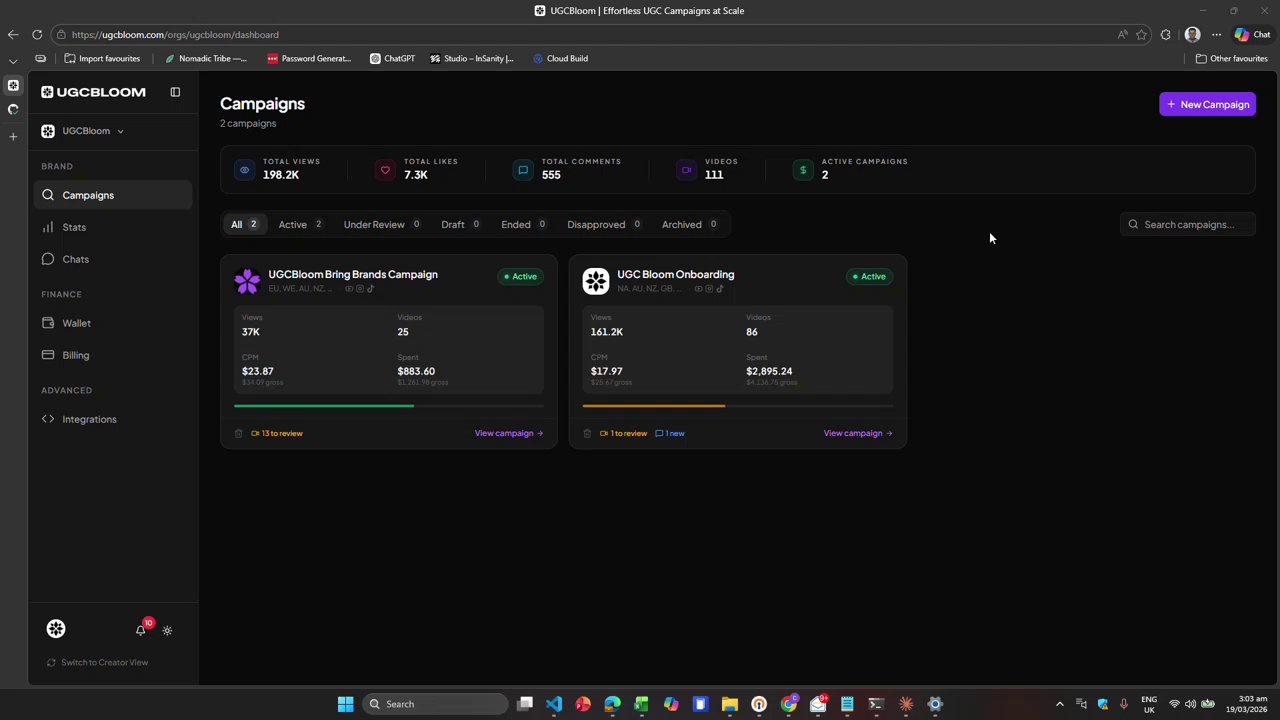Collapse the sidebar using the panel toggle icon
Screen dimensions: 1280x720
[x=175, y=92]
